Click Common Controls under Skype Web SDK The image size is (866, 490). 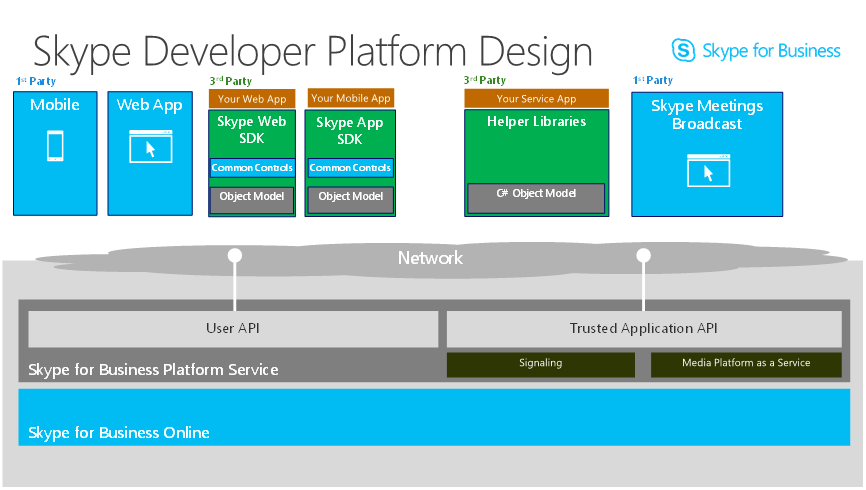pos(252,168)
